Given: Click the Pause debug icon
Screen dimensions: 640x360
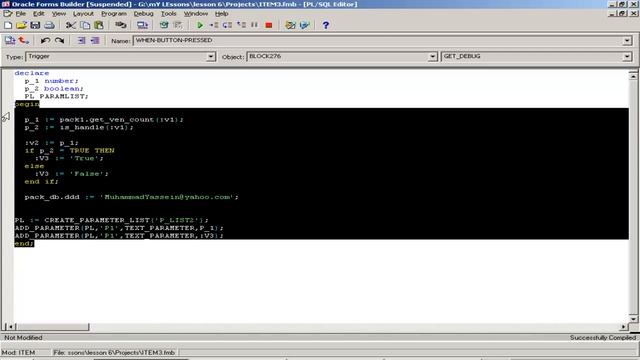Looking at the screenshot, I should [x=255, y=25].
